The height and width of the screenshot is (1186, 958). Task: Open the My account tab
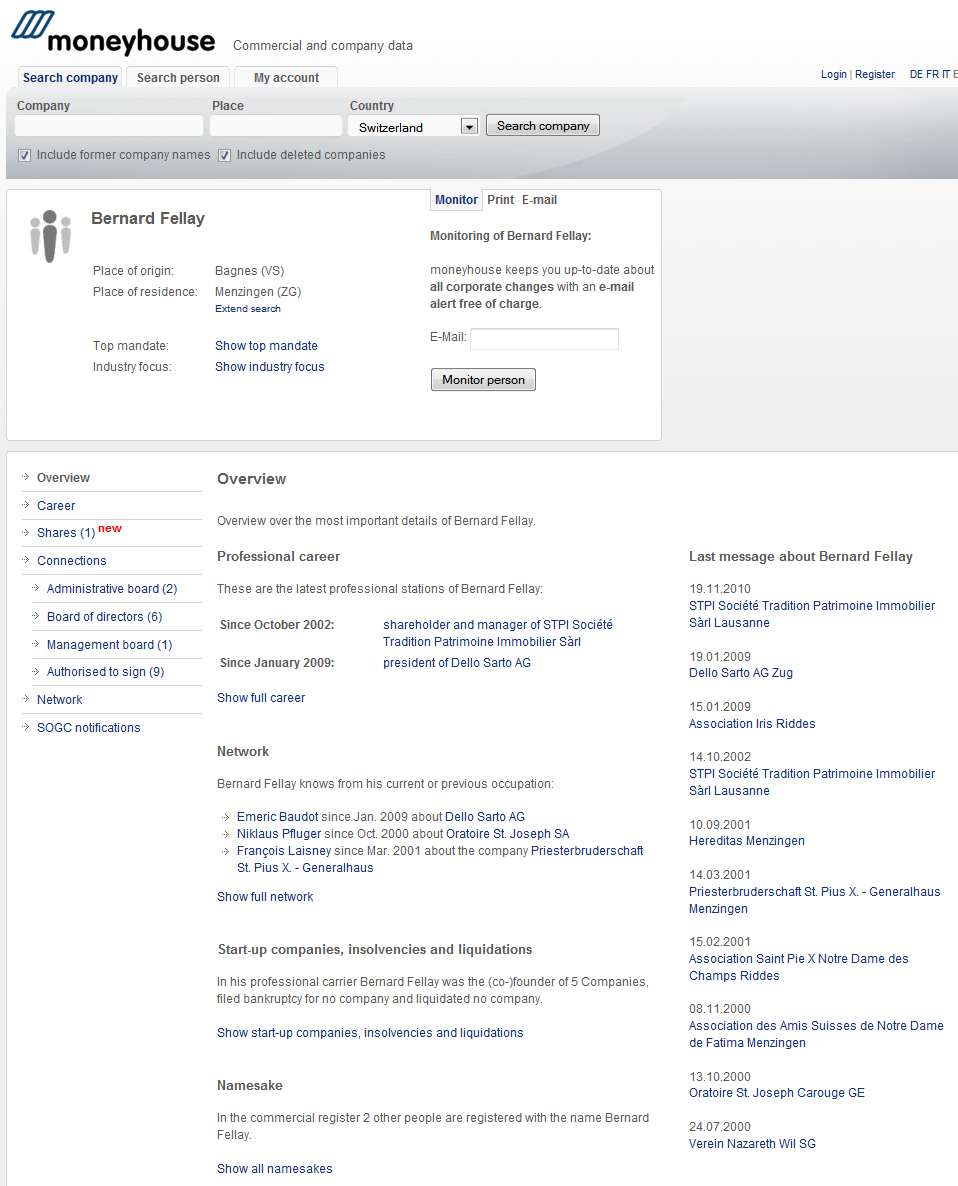(x=286, y=78)
